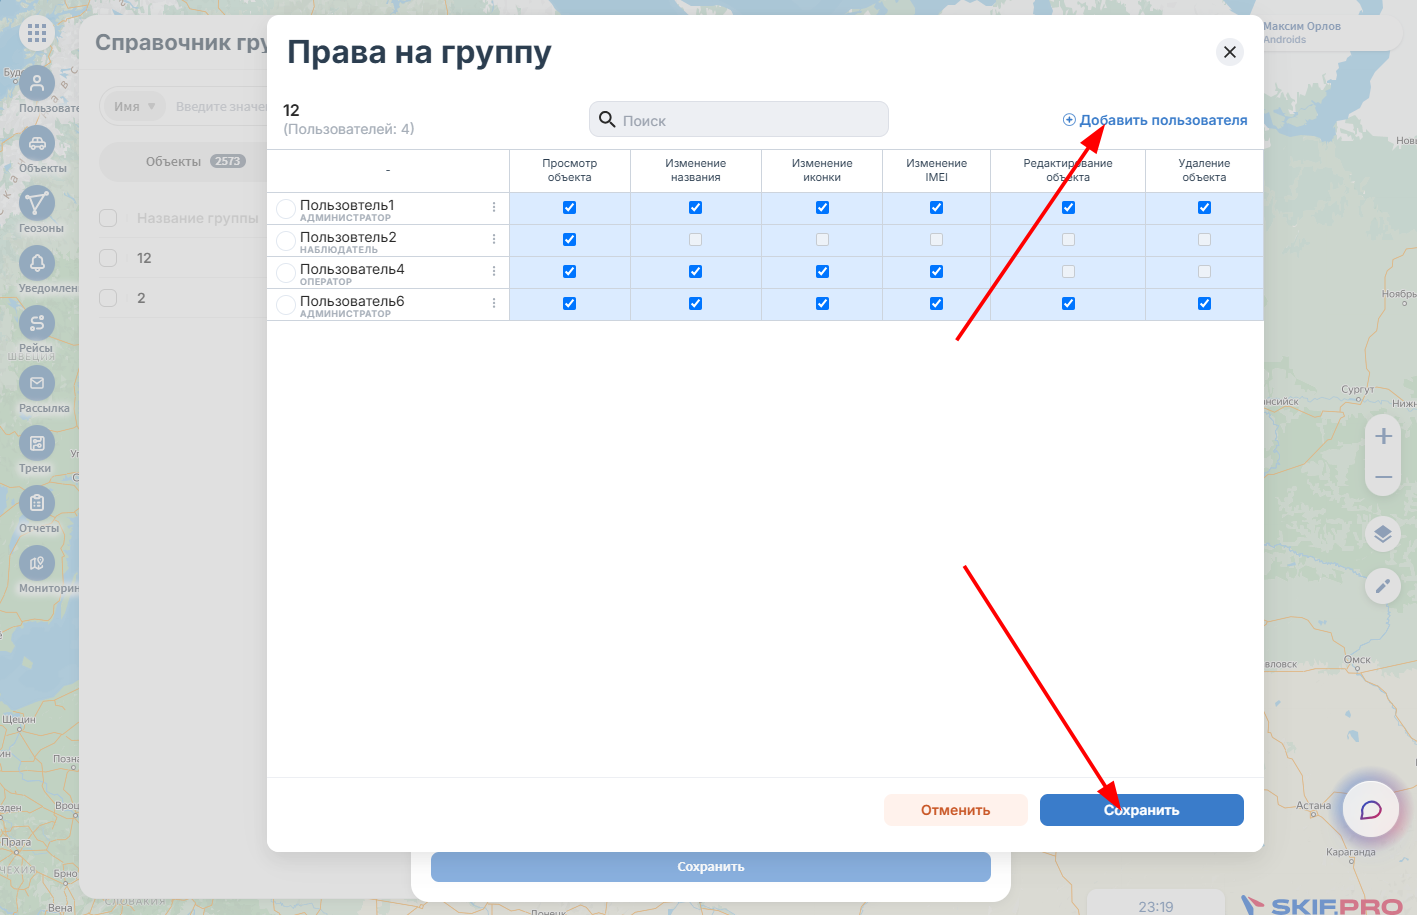The image size is (1417, 915).
Task: Click the search magnifier icon
Action: click(x=607, y=120)
